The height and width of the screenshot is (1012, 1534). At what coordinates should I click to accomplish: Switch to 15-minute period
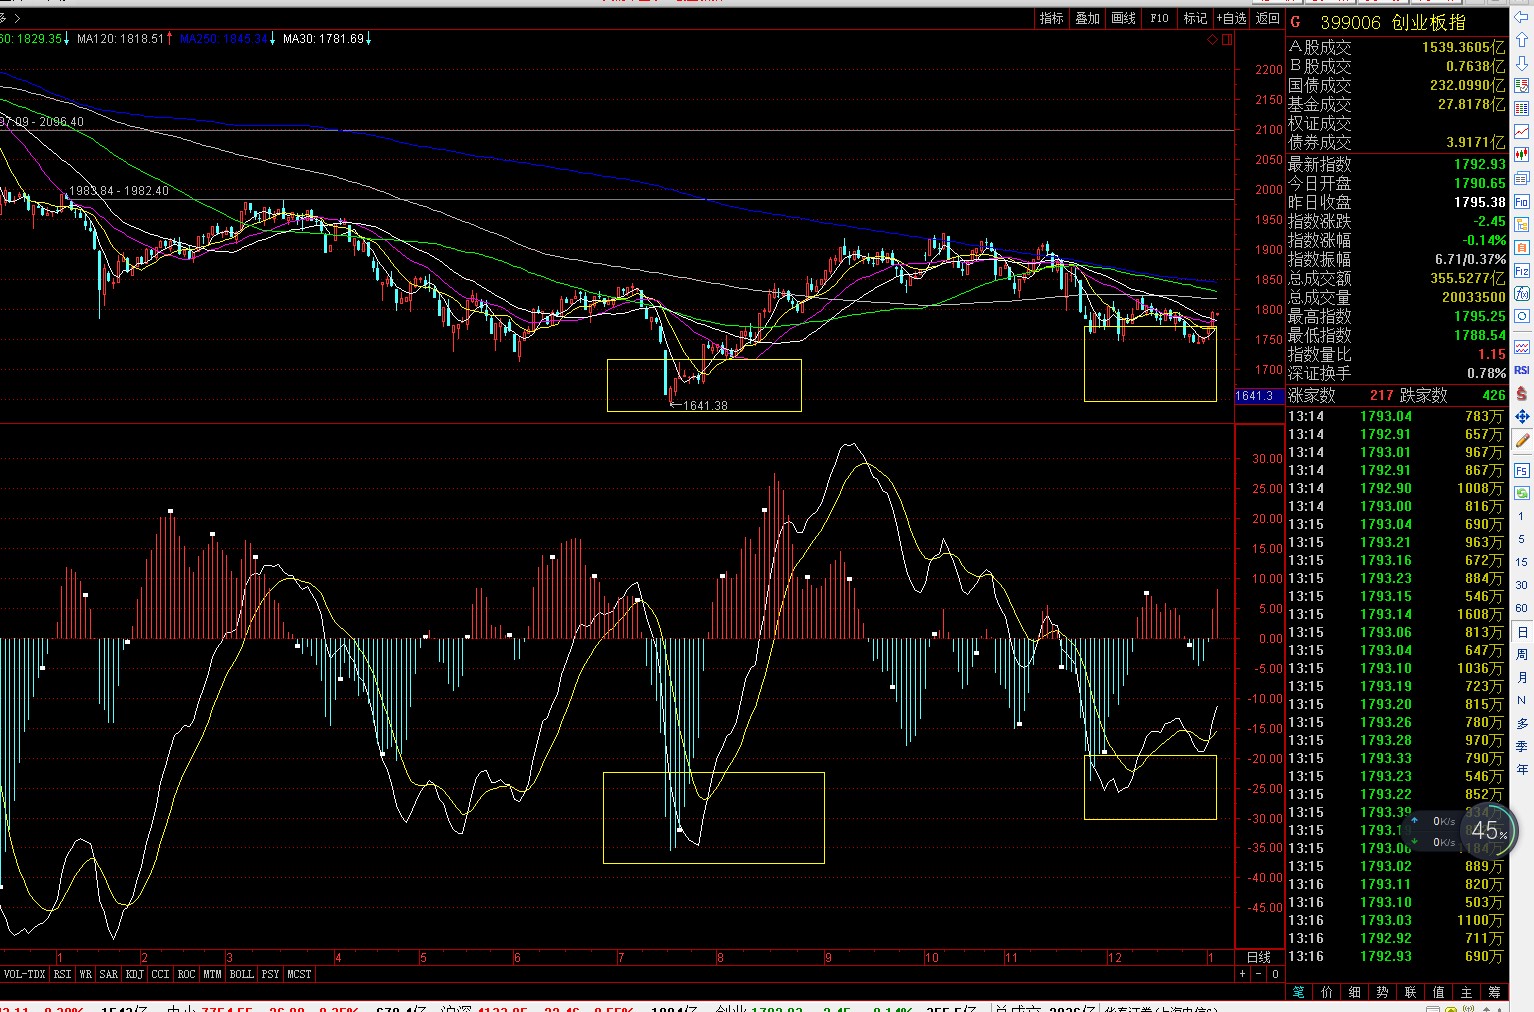pos(1521,562)
